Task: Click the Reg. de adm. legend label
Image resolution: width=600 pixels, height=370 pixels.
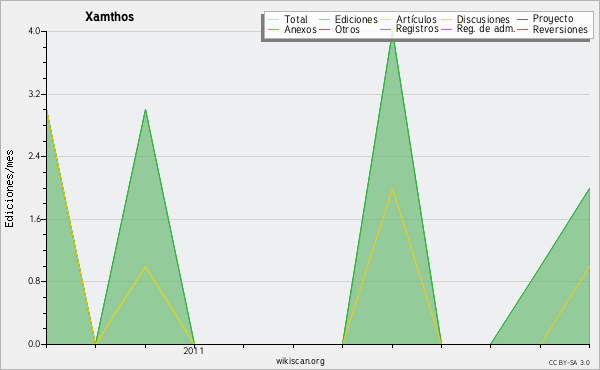Action: [486, 29]
